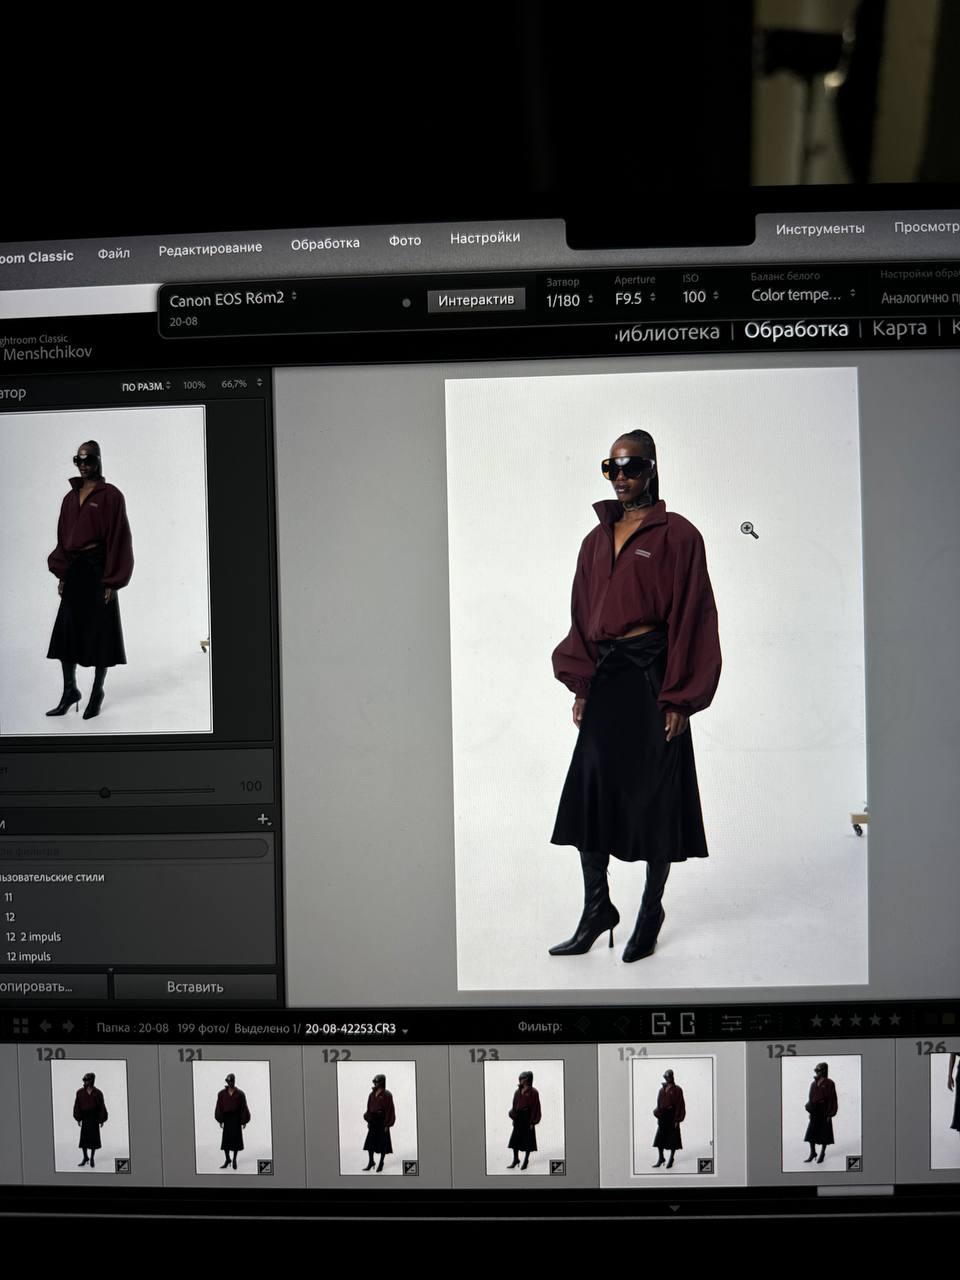Click the second filter flag icon
Image resolution: width=960 pixels, height=1280 pixels.
click(620, 1024)
